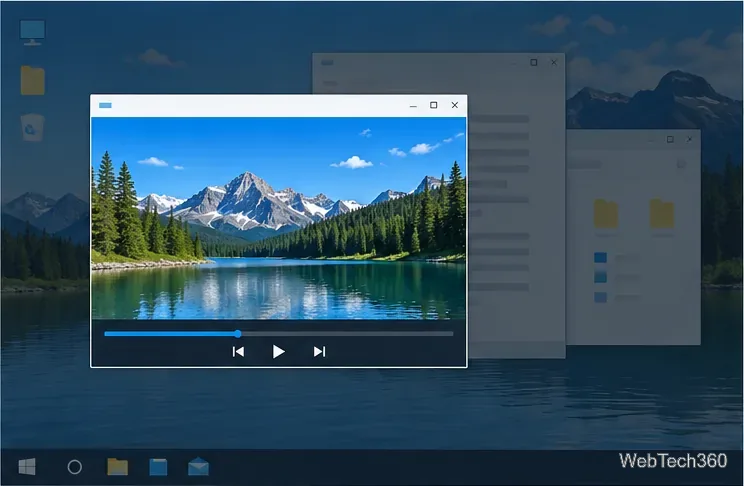Skip to the next track

[319, 352]
